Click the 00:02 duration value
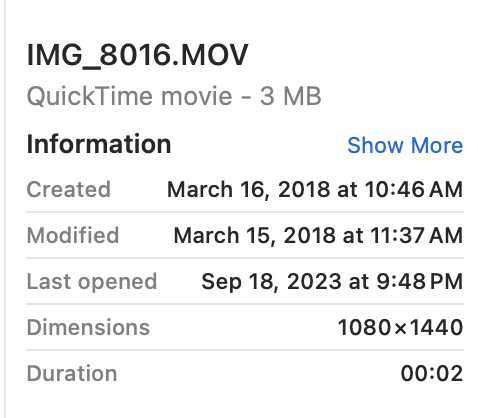Image resolution: width=478 pixels, height=418 pixels. 432,373
